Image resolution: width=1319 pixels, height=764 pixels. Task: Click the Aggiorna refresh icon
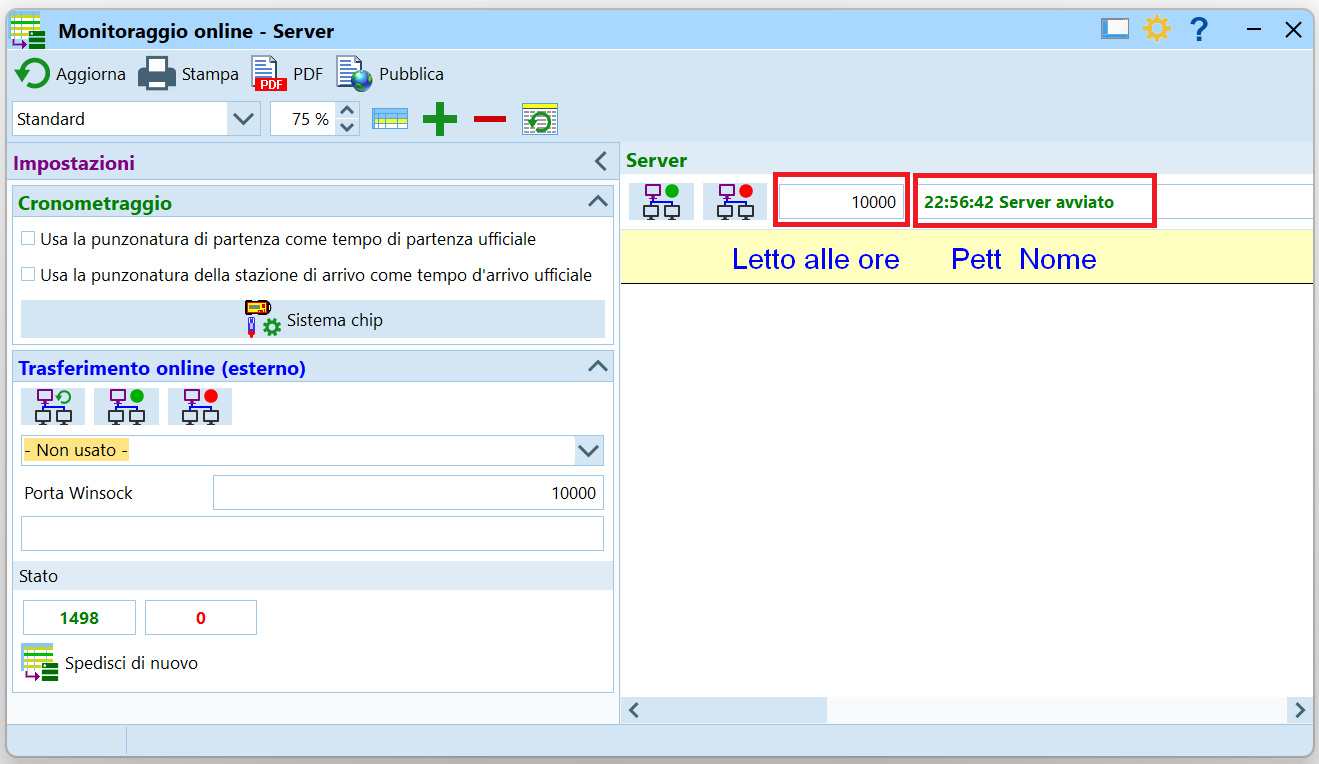33,74
